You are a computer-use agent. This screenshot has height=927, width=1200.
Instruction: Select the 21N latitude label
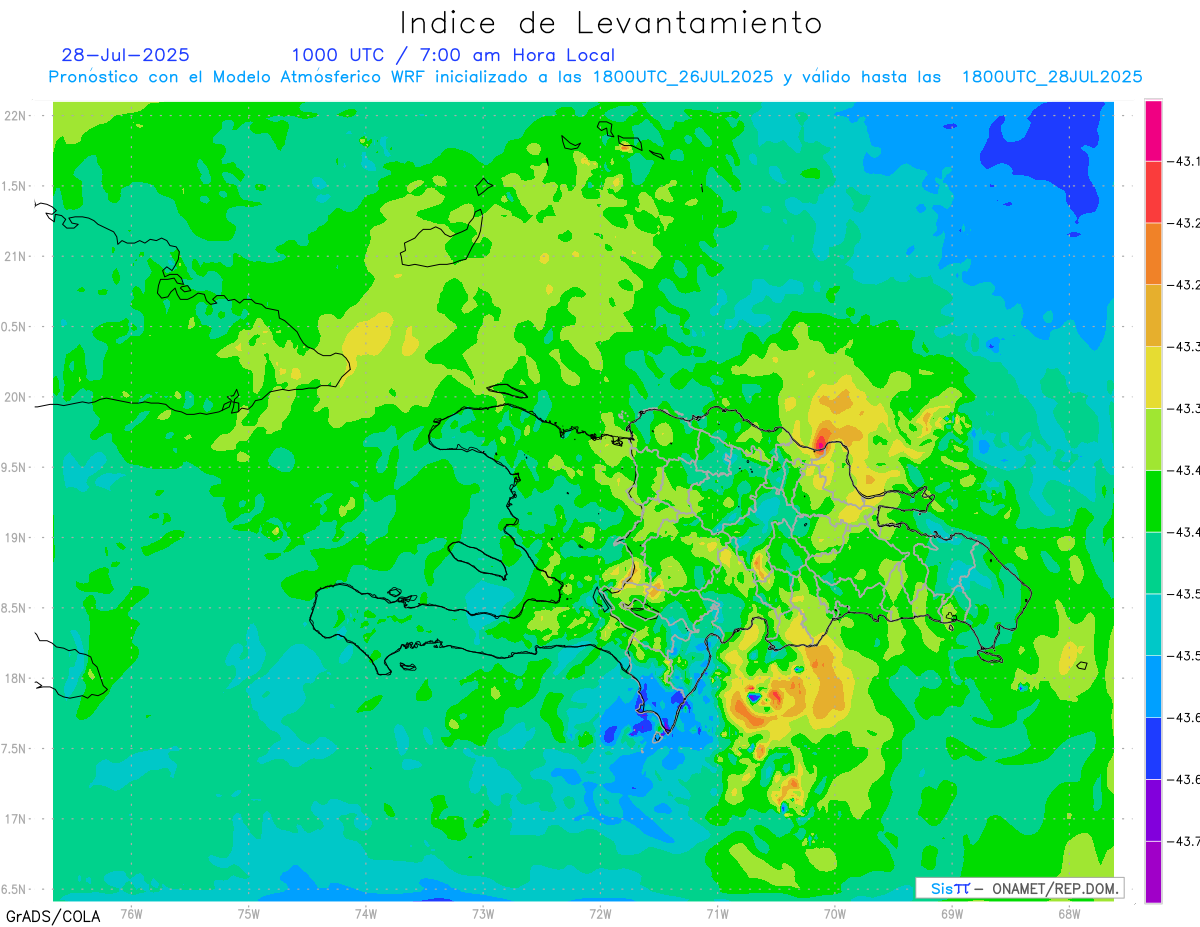pyautogui.click(x=16, y=257)
